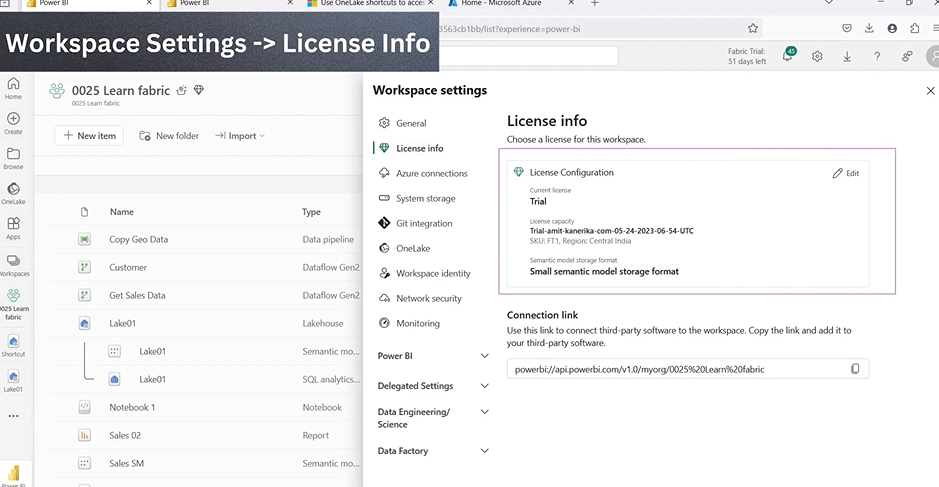
Task: Expand the Delegated Settings section
Action: click(x=433, y=386)
